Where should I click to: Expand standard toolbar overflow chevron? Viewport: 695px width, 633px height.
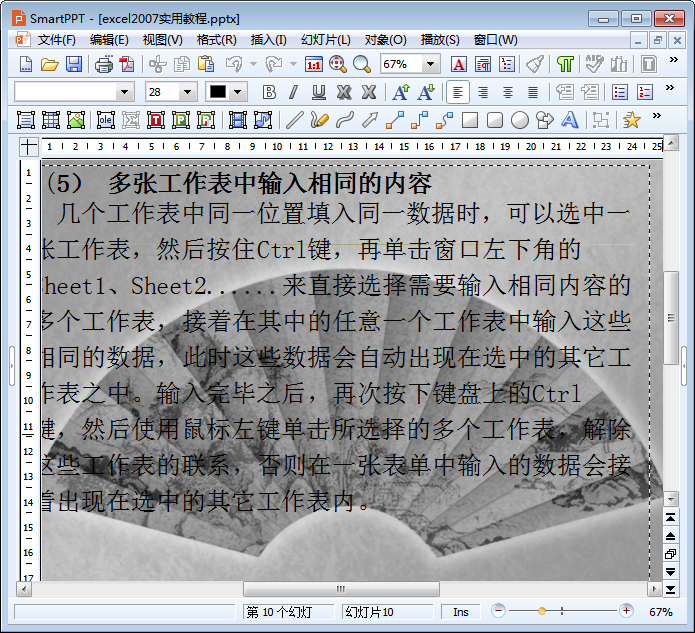click(x=673, y=59)
